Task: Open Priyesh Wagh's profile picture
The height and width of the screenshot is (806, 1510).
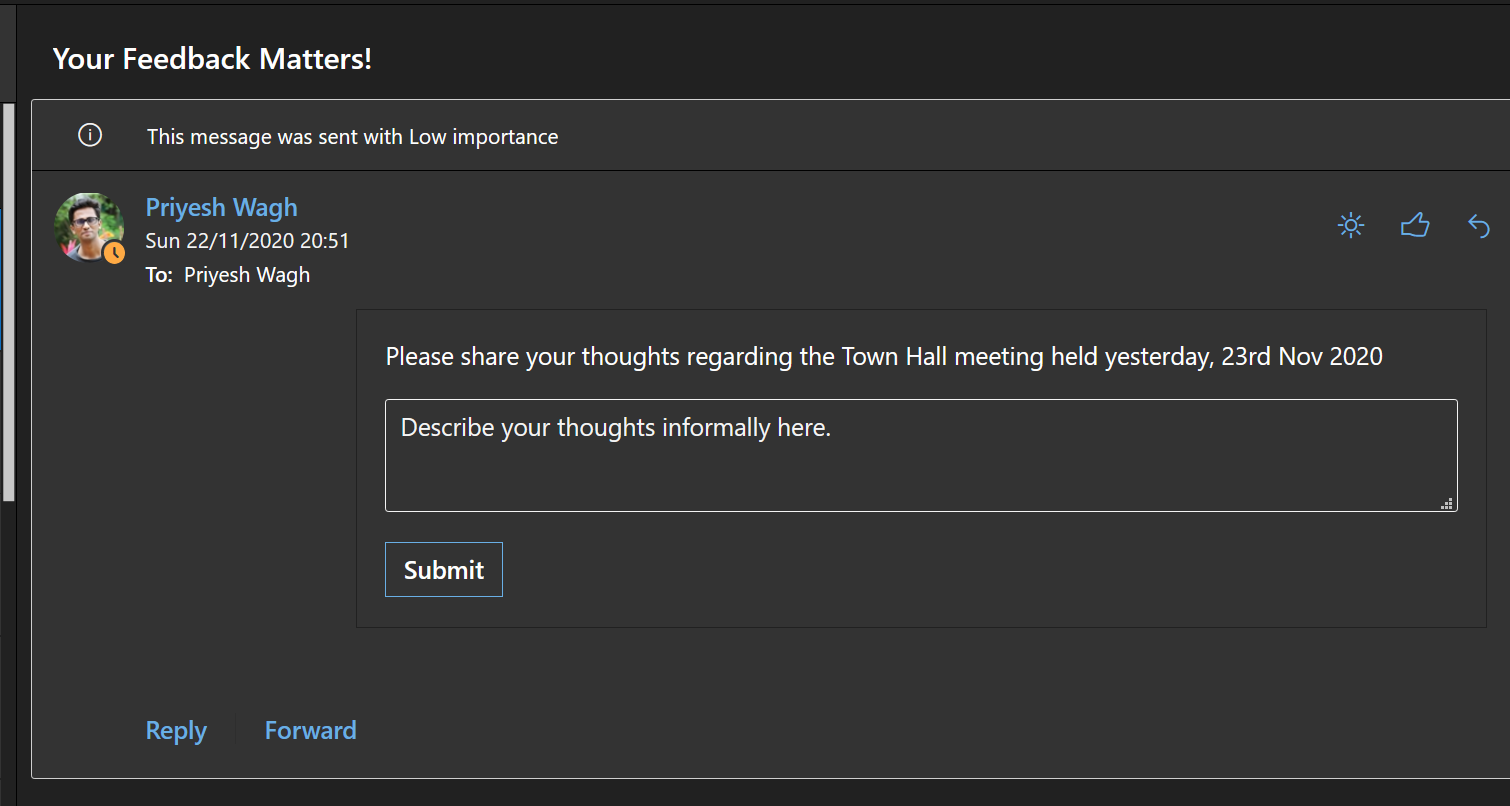Action: [88, 227]
